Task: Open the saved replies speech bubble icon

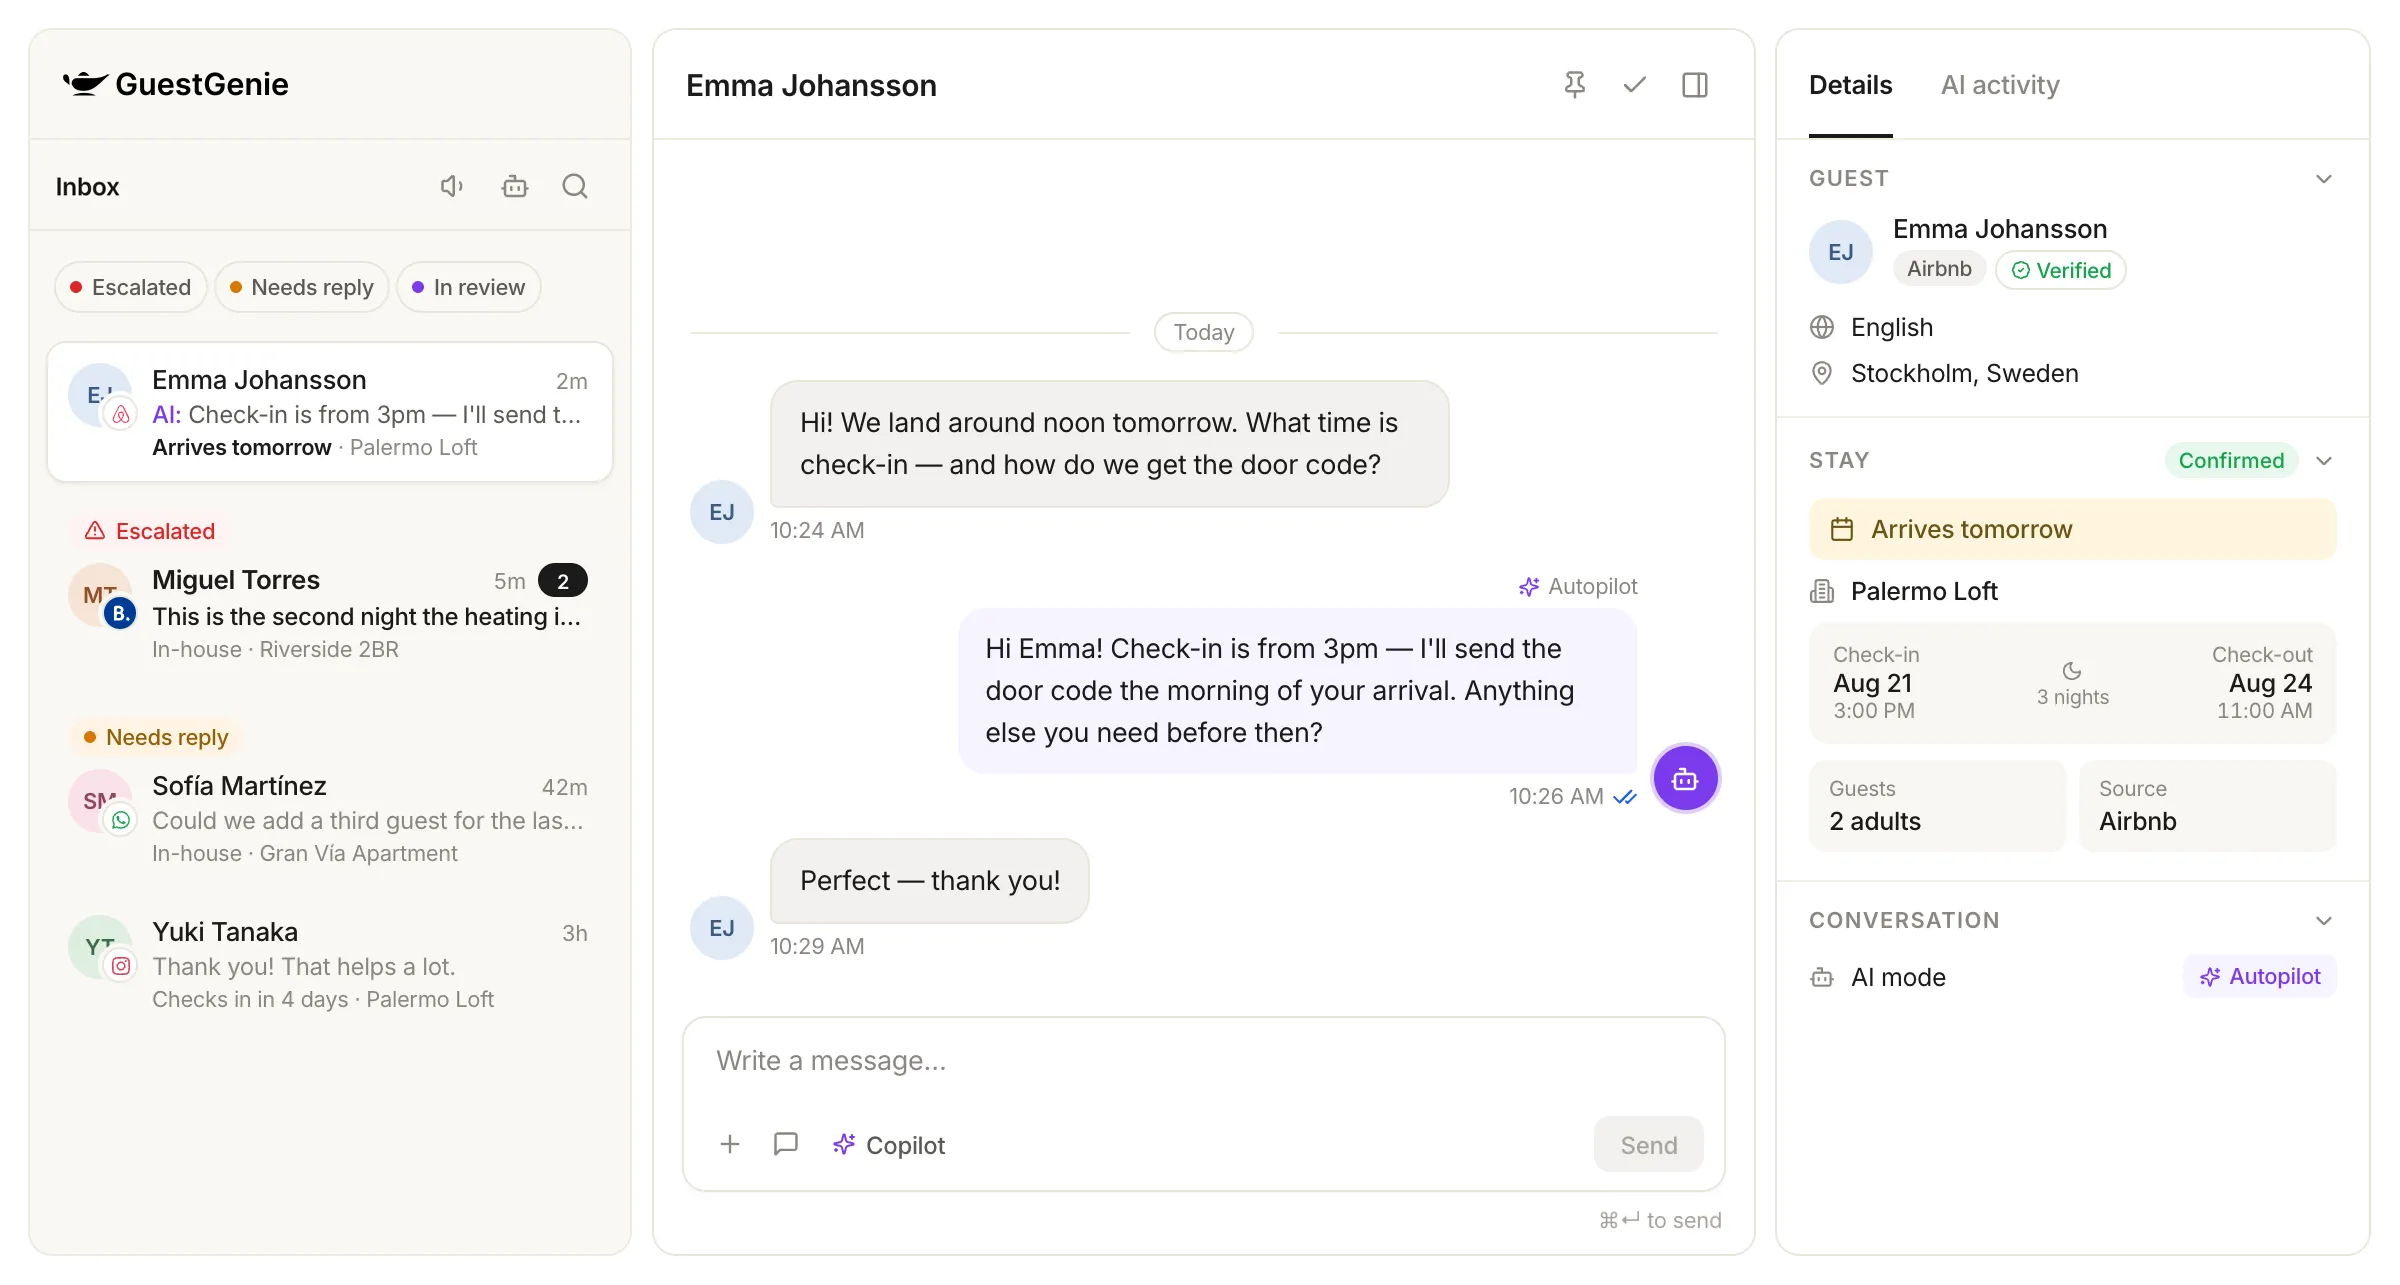Action: (x=786, y=1144)
